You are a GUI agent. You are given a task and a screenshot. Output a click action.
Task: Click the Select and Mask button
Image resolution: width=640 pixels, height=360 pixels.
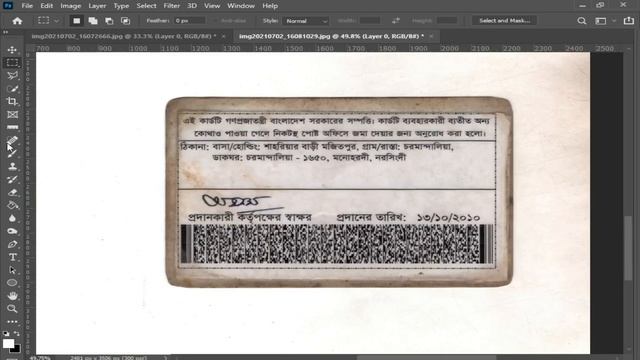tap(504, 20)
